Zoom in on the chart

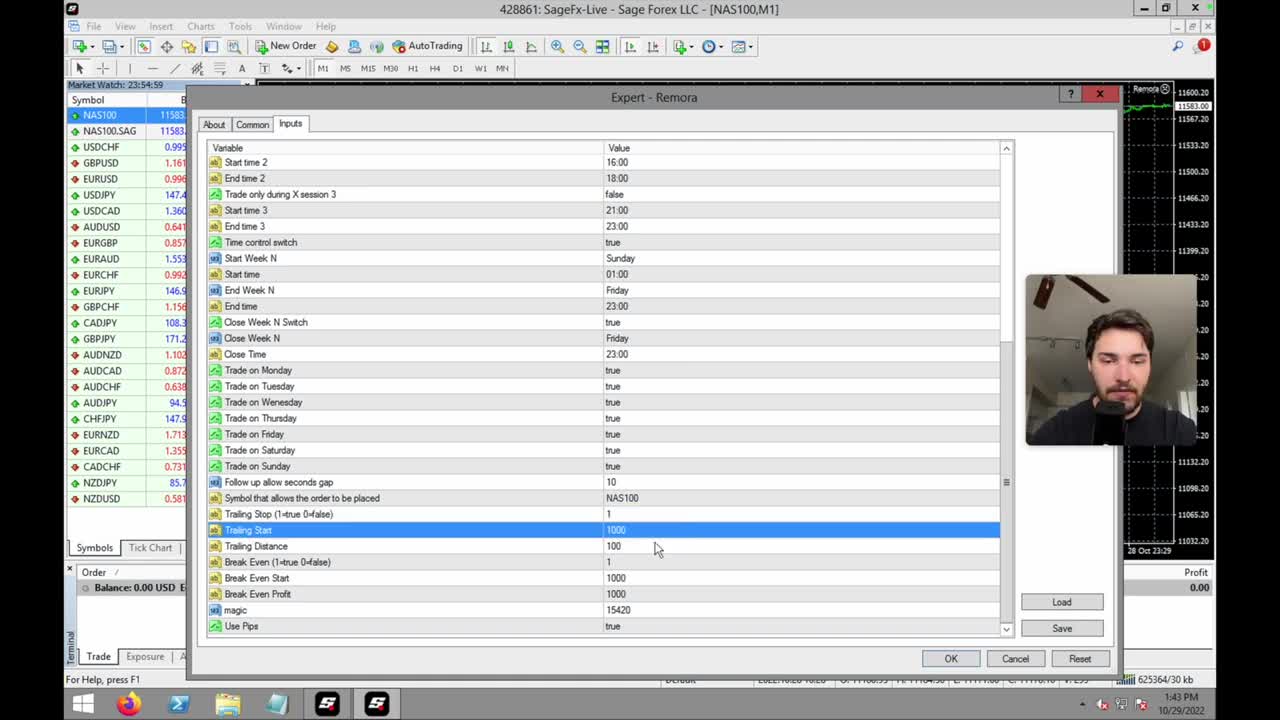pyautogui.click(x=557, y=46)
